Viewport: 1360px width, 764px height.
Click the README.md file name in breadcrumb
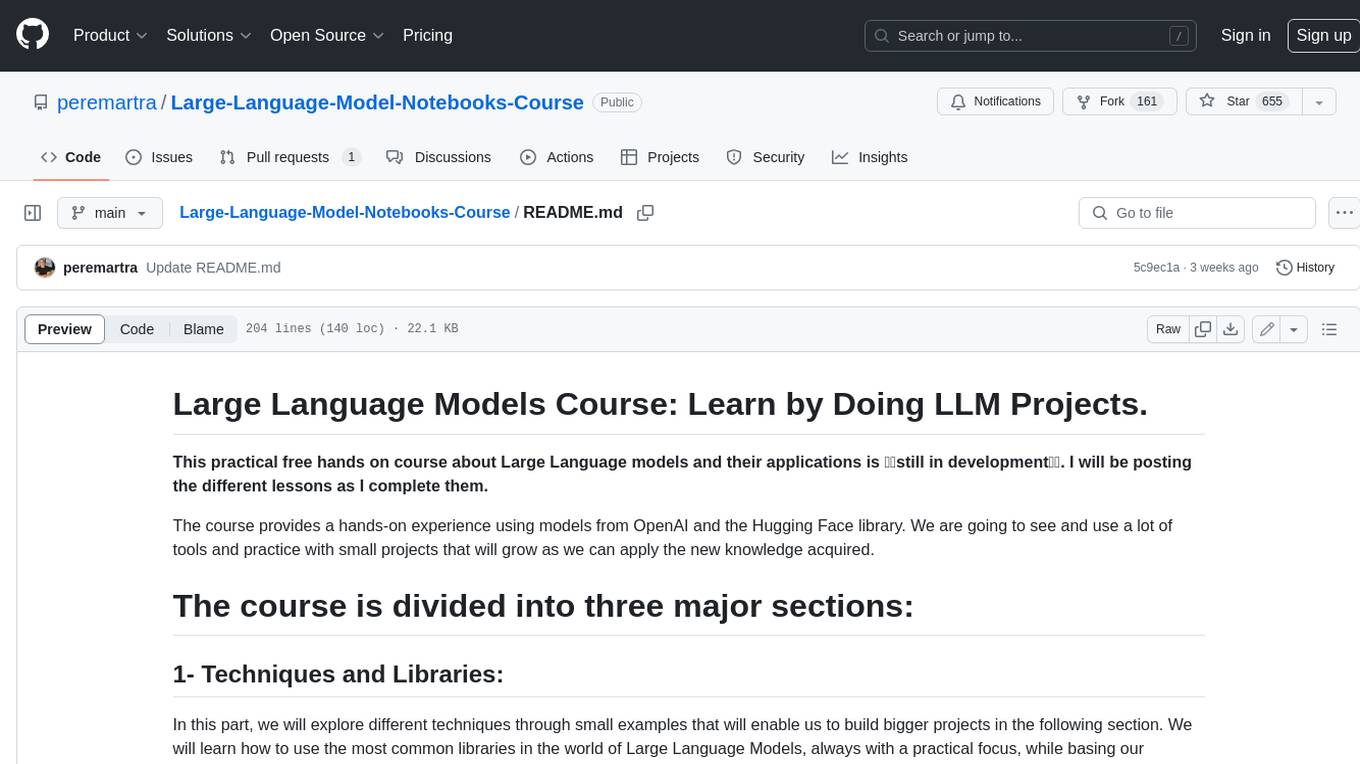pos(573,213)
